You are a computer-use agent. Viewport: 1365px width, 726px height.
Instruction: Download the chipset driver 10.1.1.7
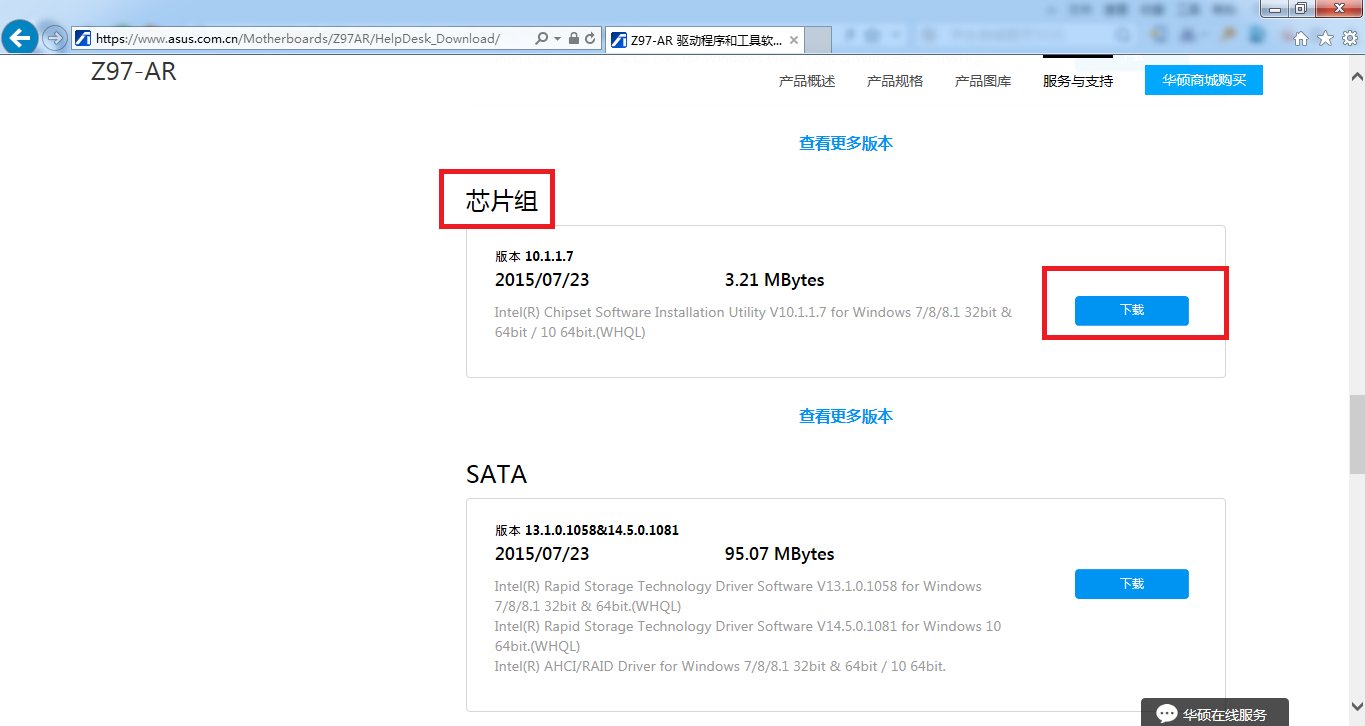(1132, 310)
